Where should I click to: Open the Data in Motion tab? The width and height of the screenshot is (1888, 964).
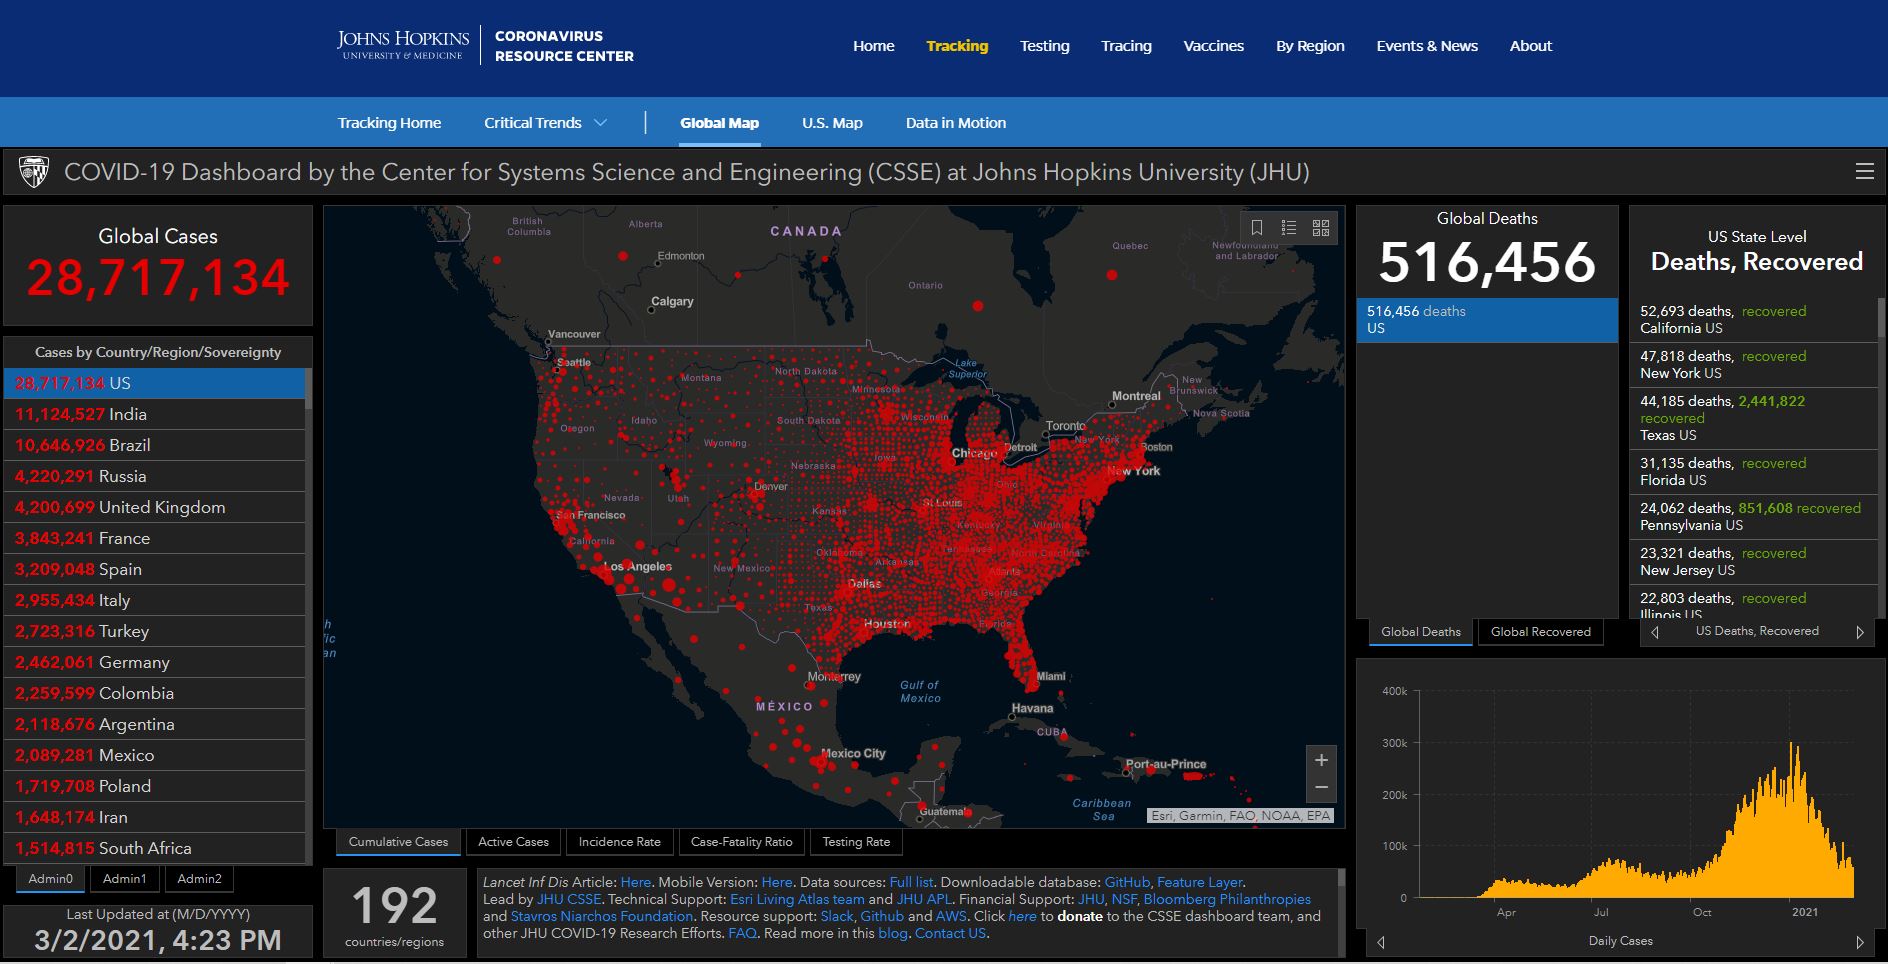pos(955,123)
